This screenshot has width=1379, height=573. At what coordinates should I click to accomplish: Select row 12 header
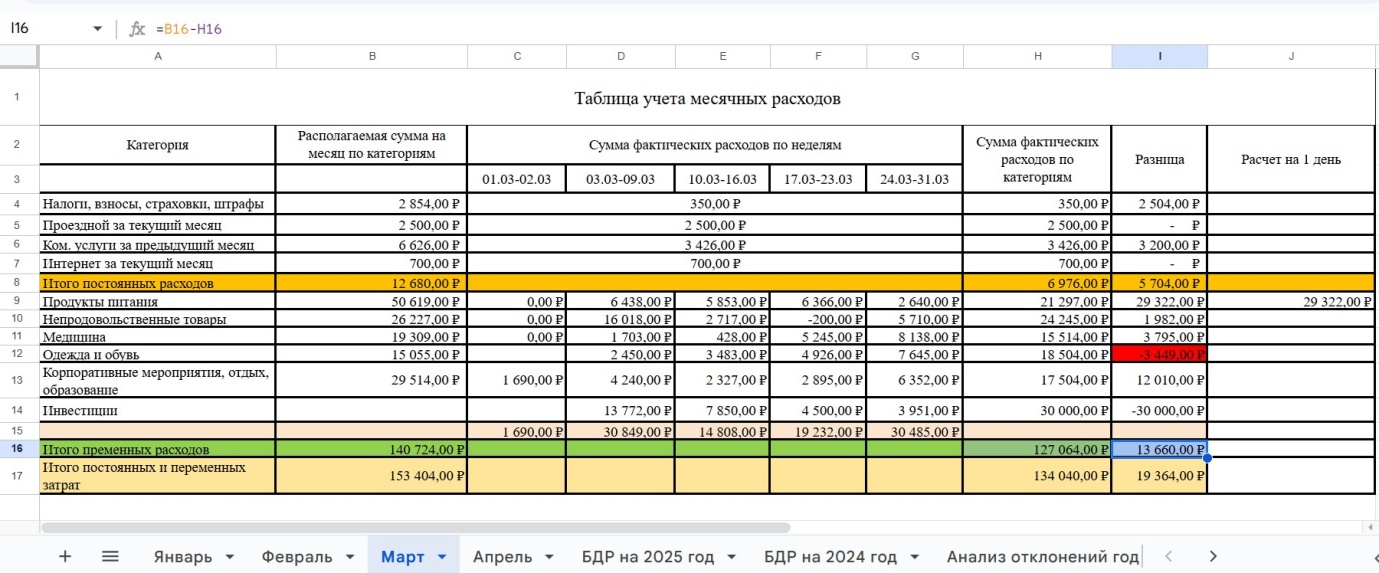(x=19, y=354)
